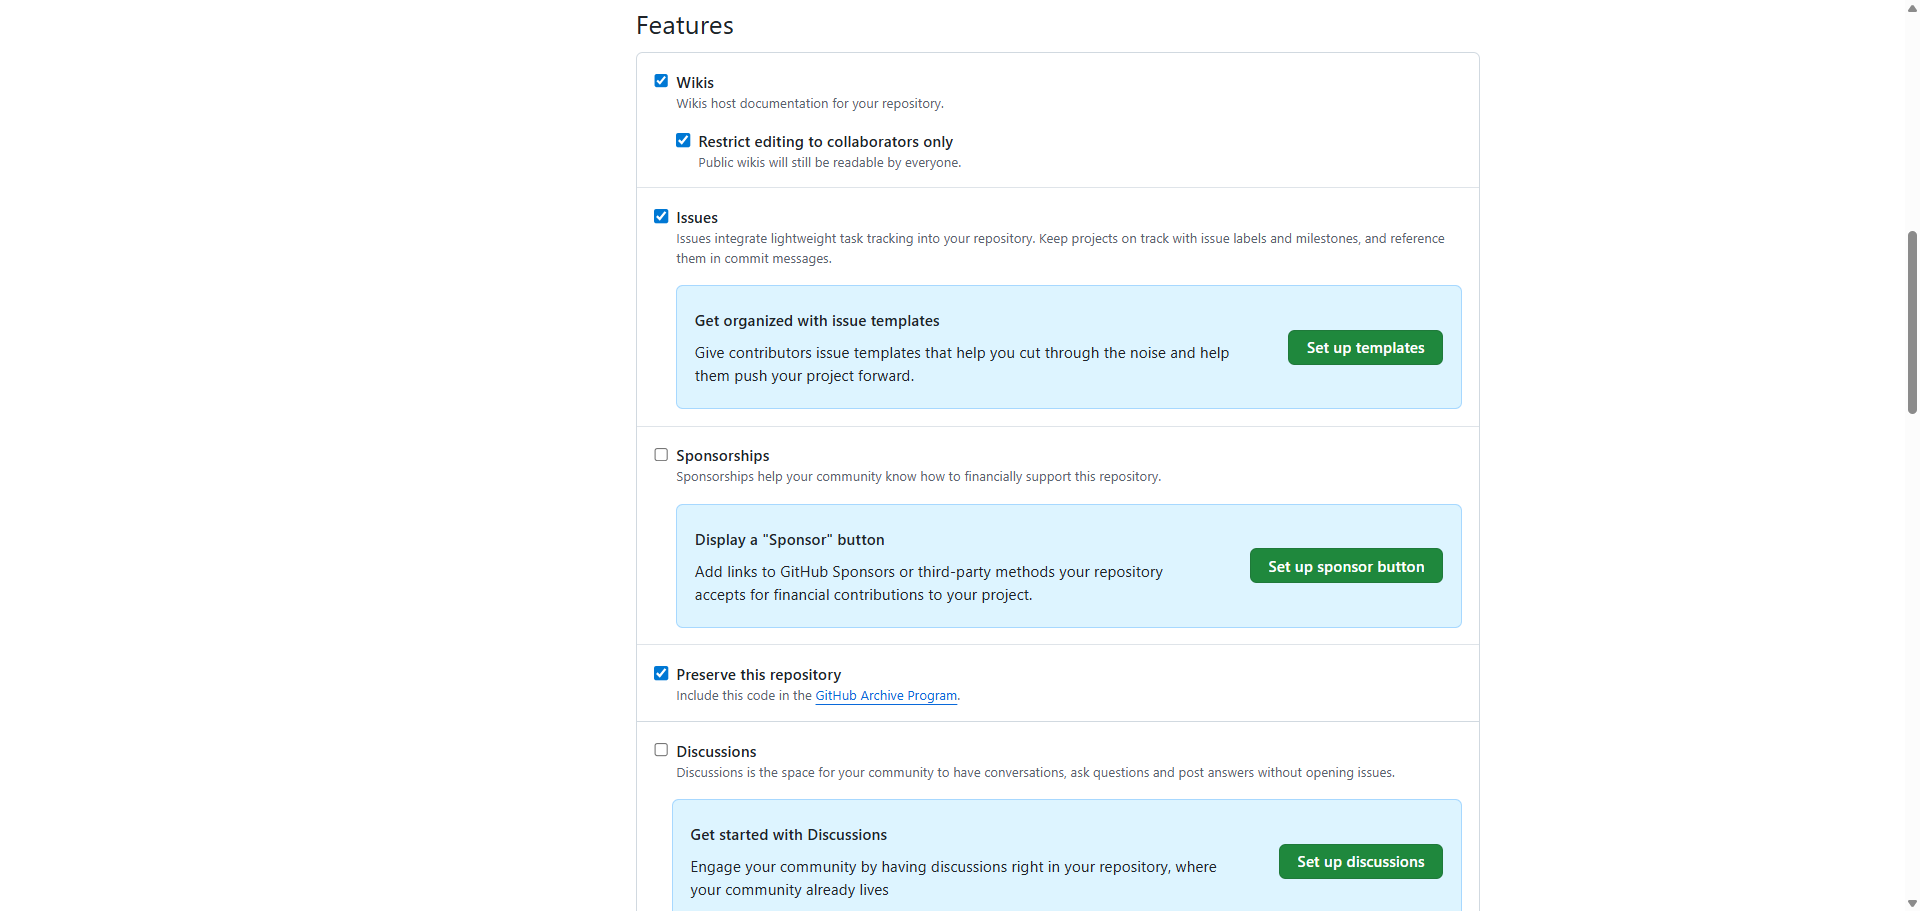Screen dimensions: 1920x911
Task: Click the scroll up arrow of the scrollbar
Action: [x=1912, y=8]
